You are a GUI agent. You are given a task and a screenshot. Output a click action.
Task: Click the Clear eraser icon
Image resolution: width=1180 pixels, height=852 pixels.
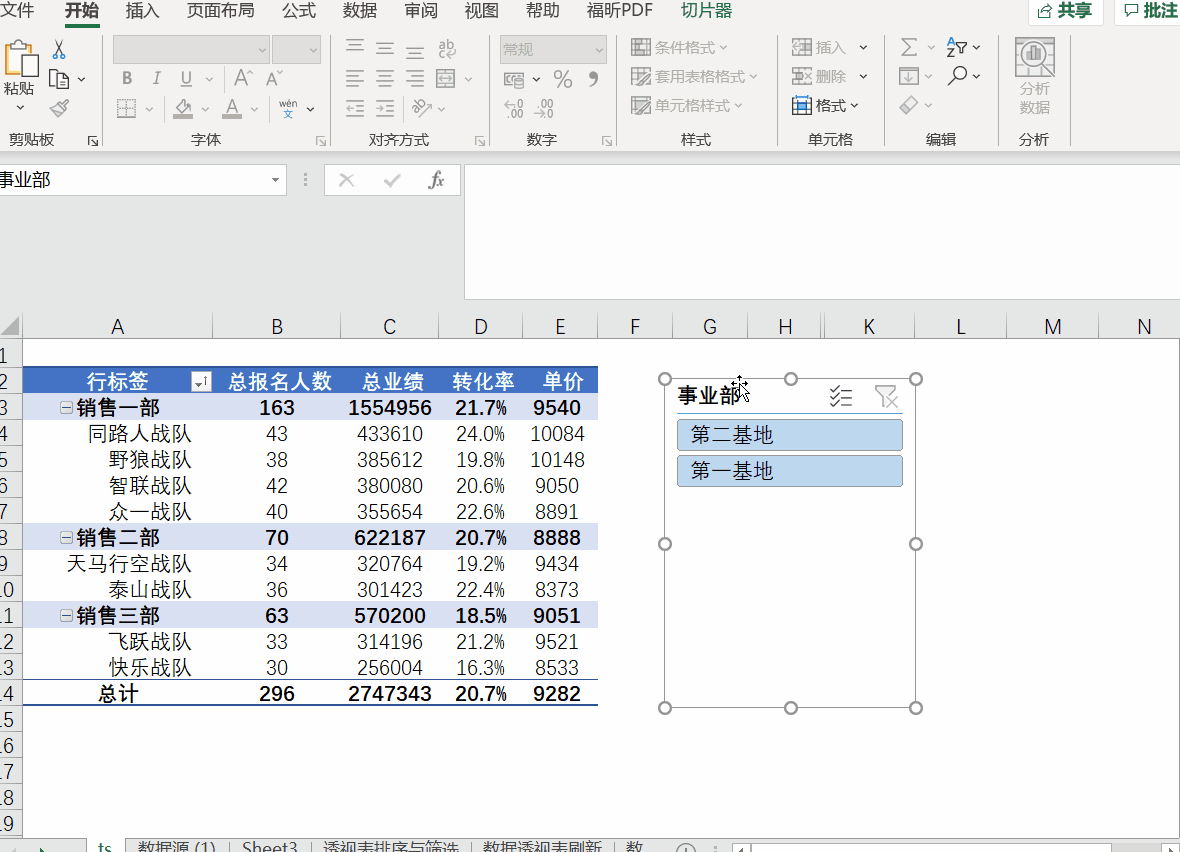coord(909,105)
